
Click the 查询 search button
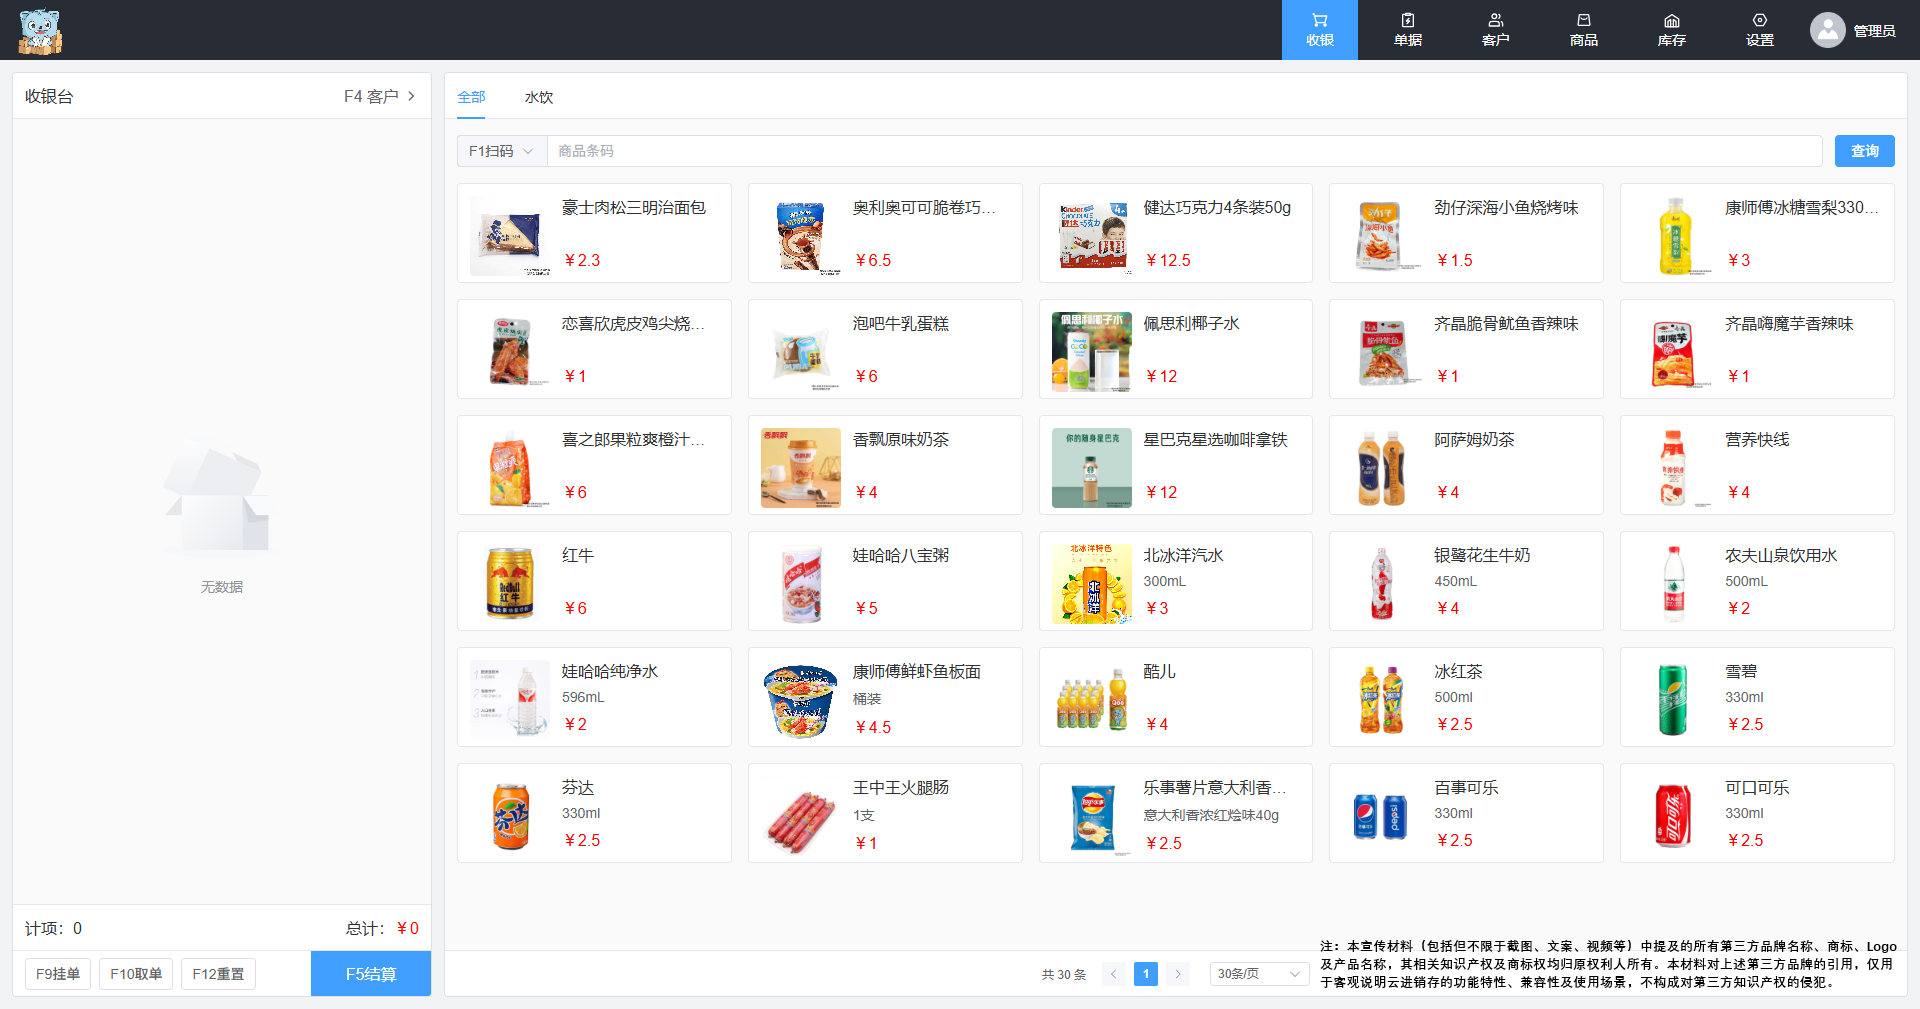click(x=1864, y=151)
